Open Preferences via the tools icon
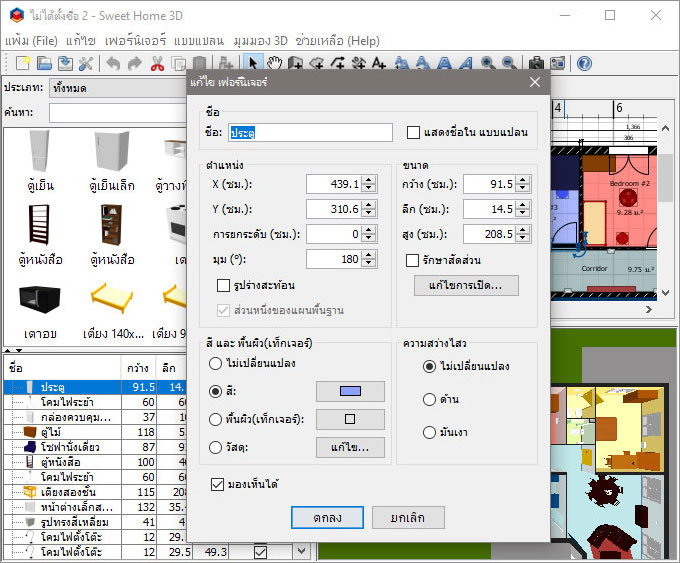Image resolution: width=680 pixels, height=563 pixels. [86, 63]
